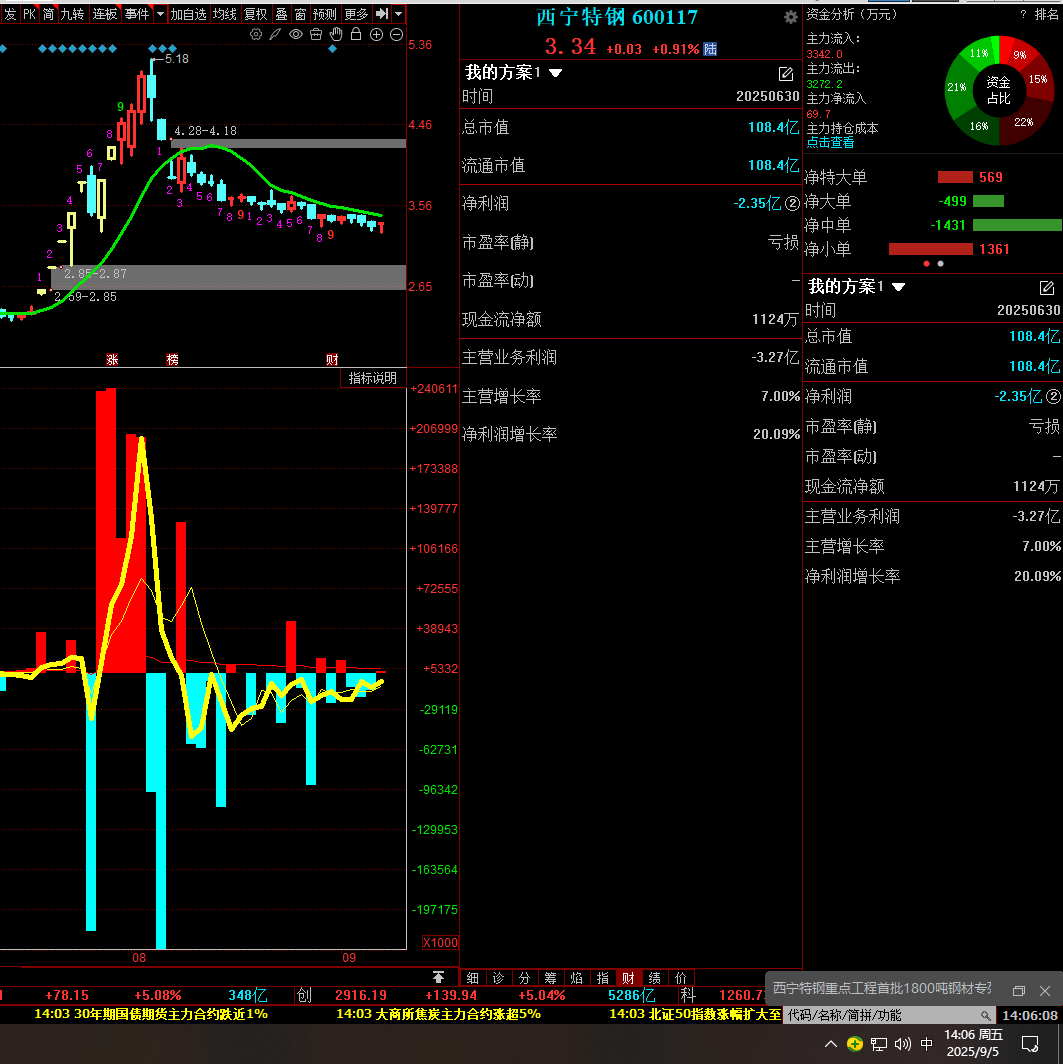The image size is (1063, 1064).
Task: Click the question mark help icon
Action: [x=1023, y=14]
